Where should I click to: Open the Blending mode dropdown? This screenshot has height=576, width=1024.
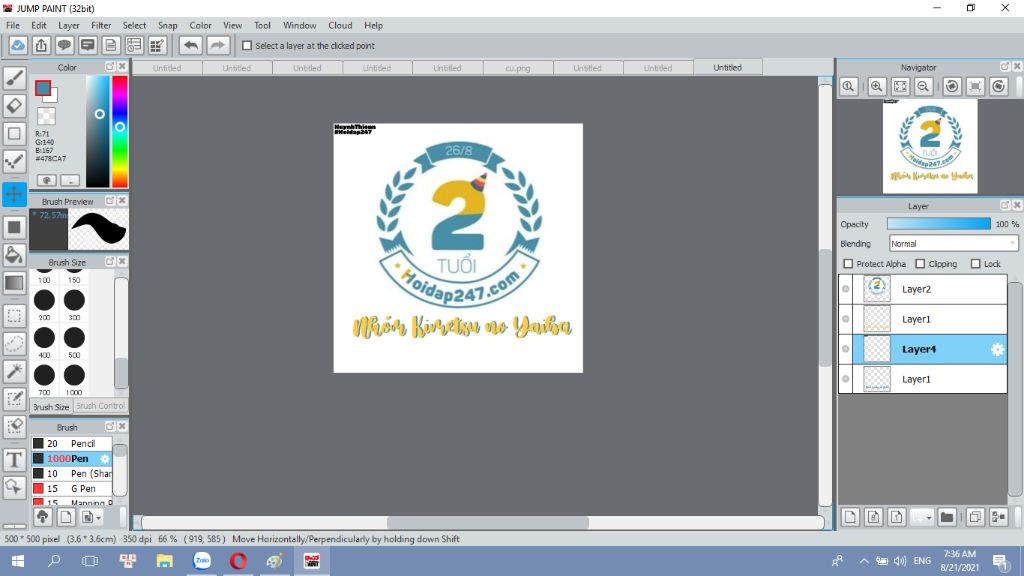[x=953, y=244]
